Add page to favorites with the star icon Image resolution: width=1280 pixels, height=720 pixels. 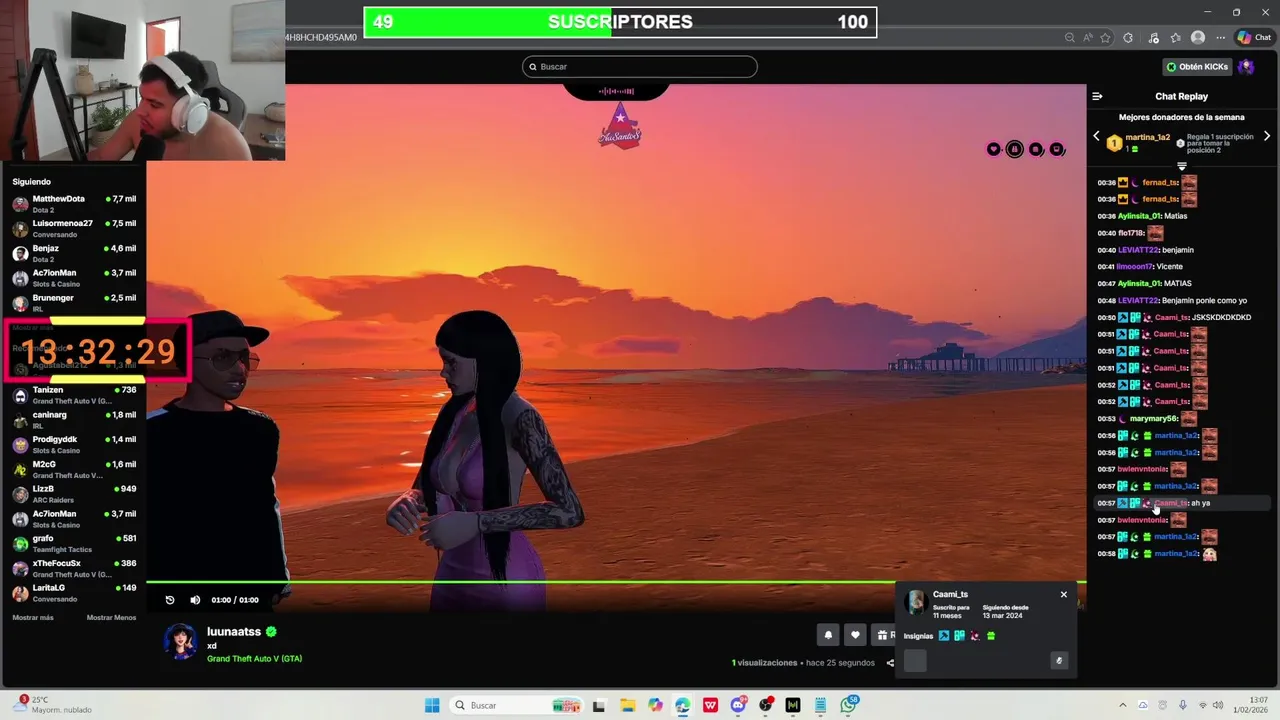click(x=1105, y=38)
